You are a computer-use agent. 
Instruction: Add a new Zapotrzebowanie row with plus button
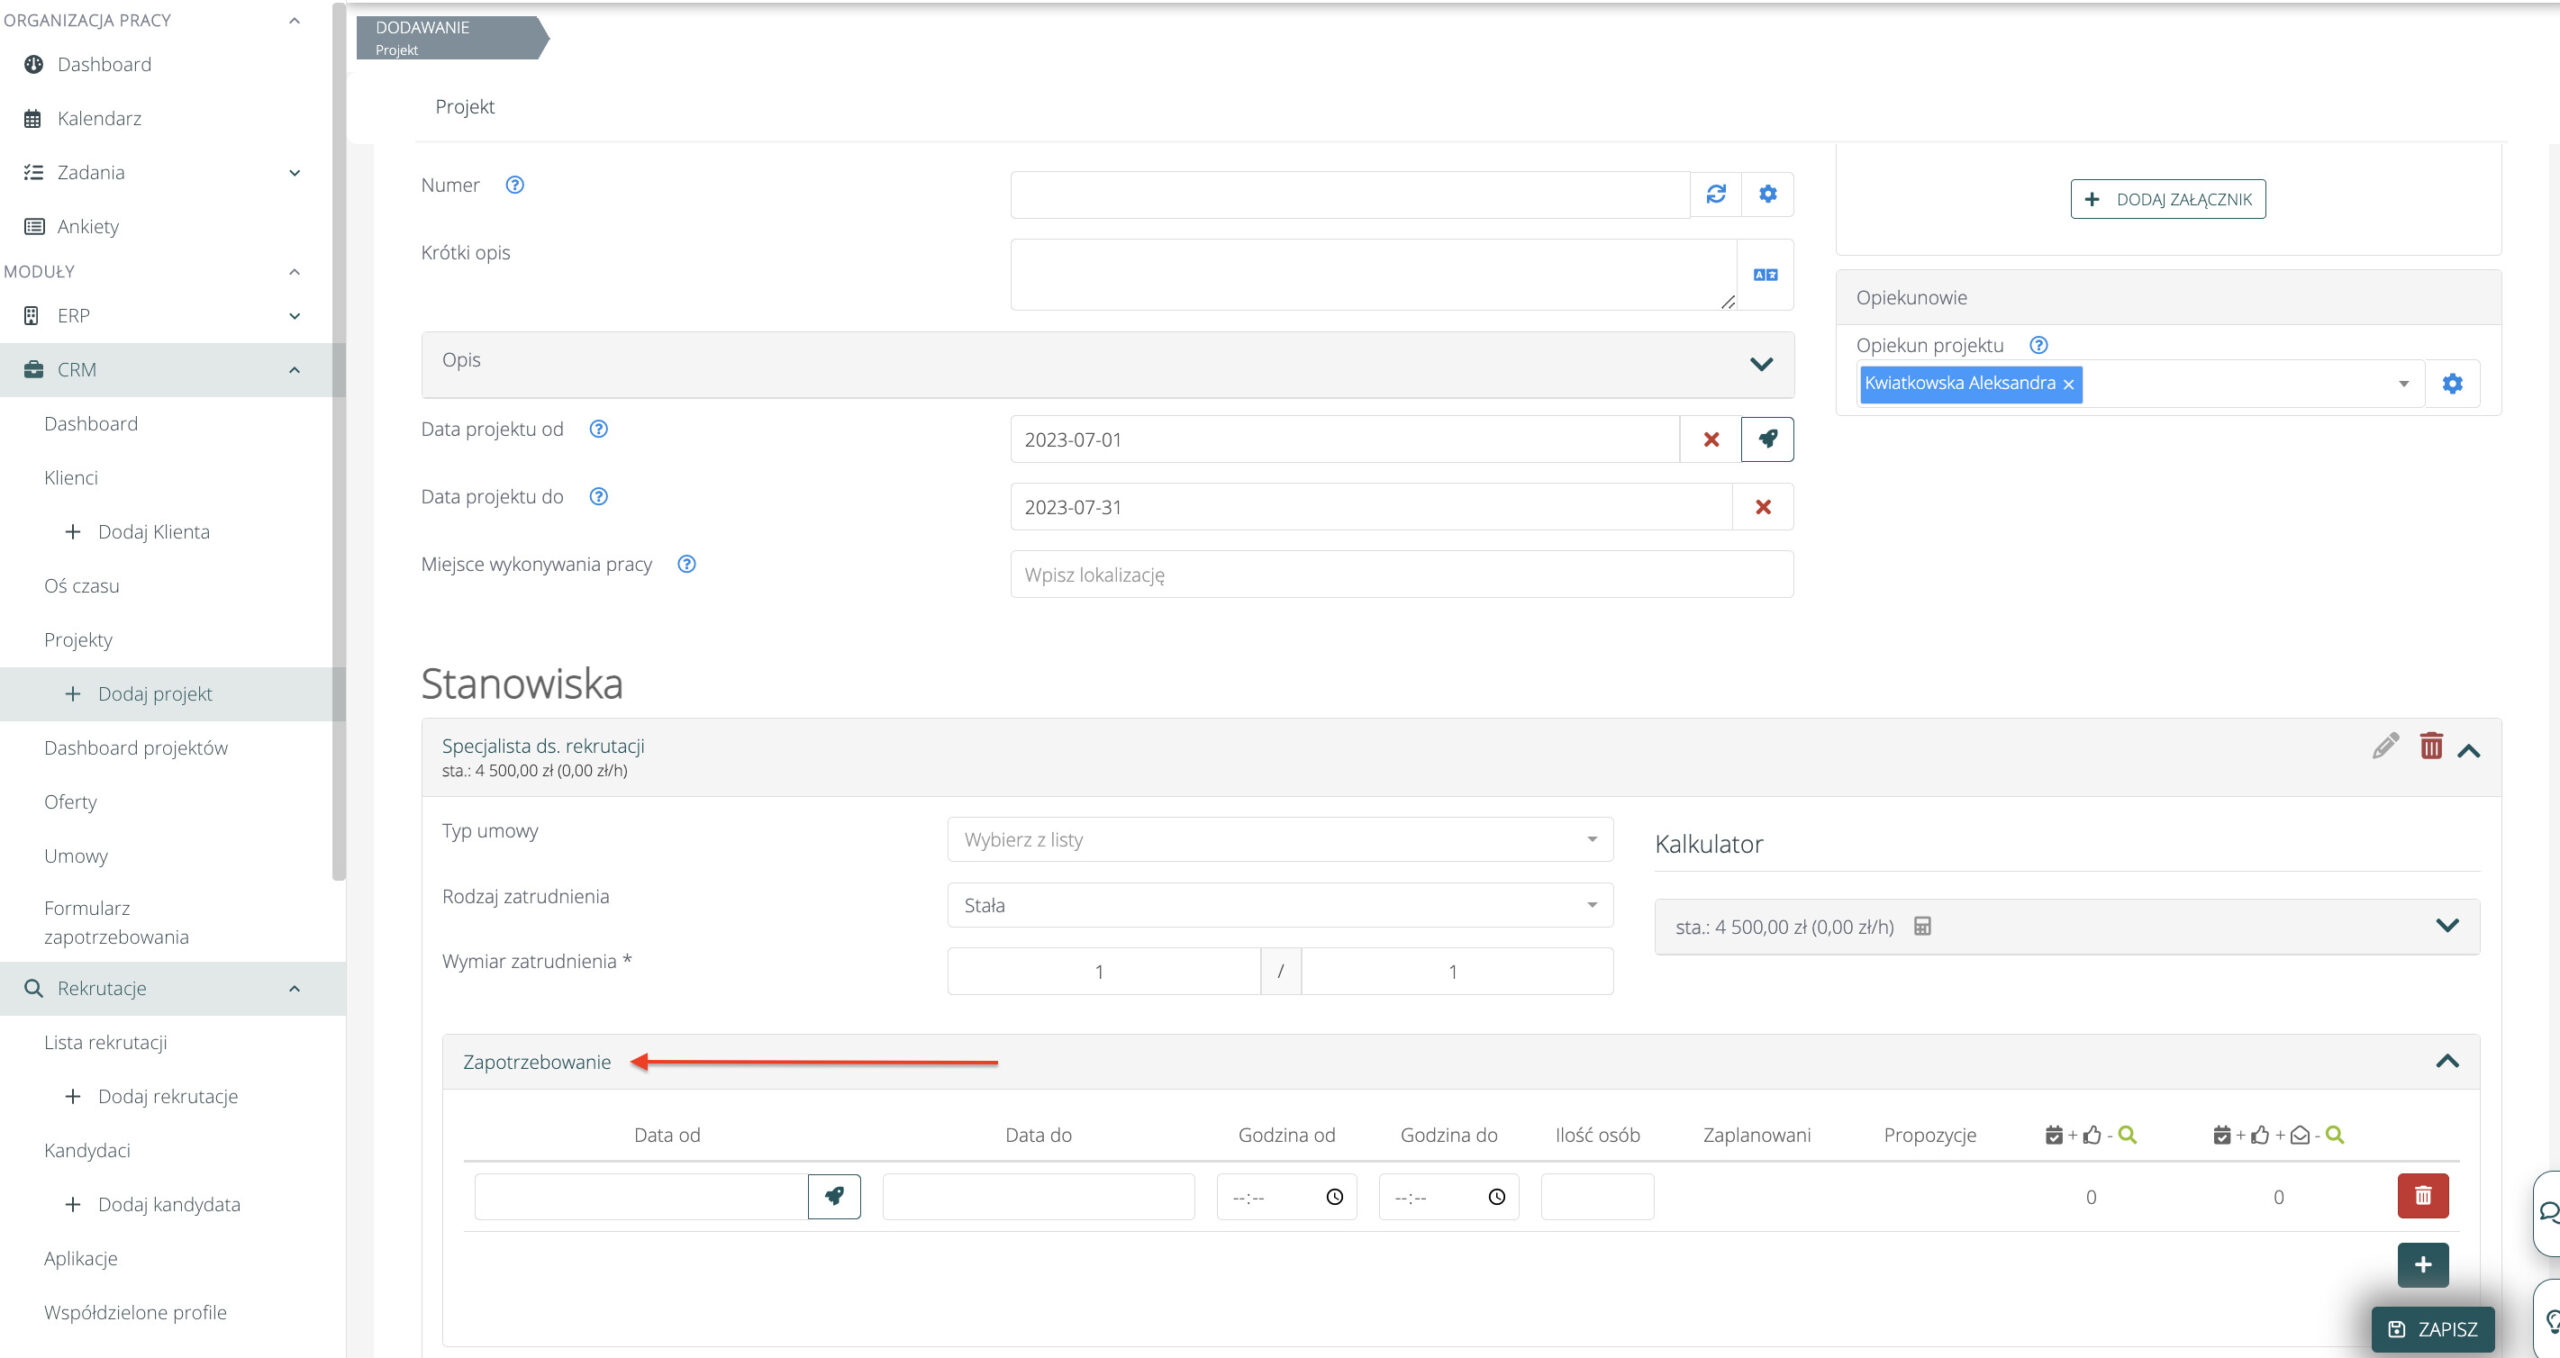pyautogui.click(x=2422, y=1265)
